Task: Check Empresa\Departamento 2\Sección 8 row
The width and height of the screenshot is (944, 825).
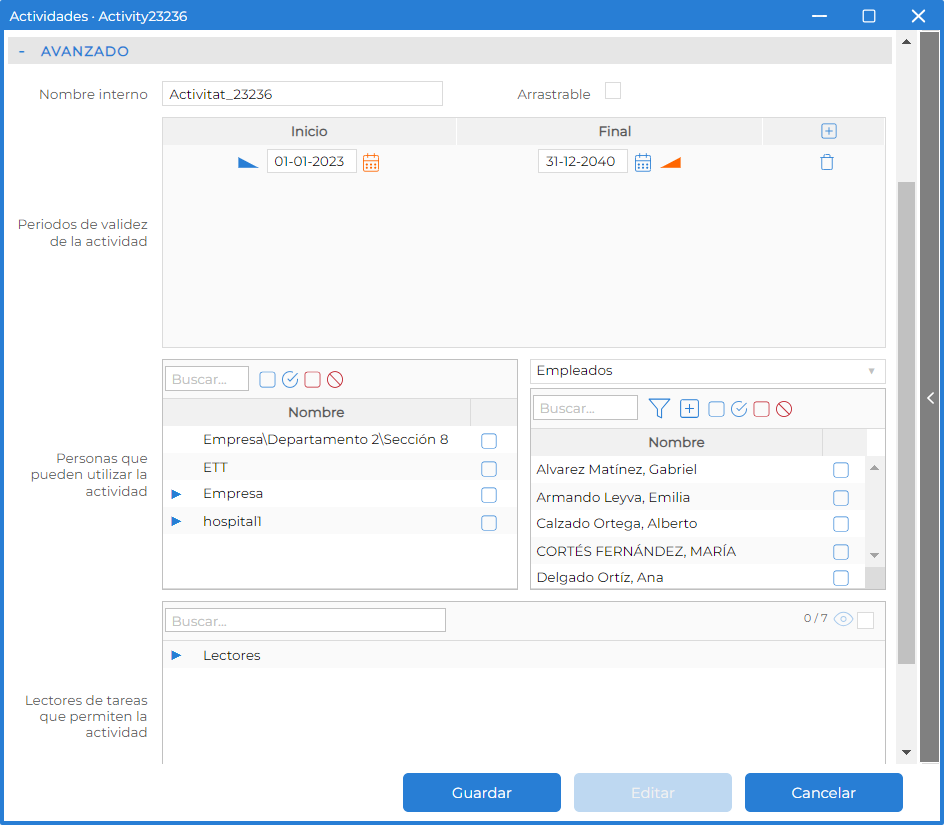Action: point(489,441)
